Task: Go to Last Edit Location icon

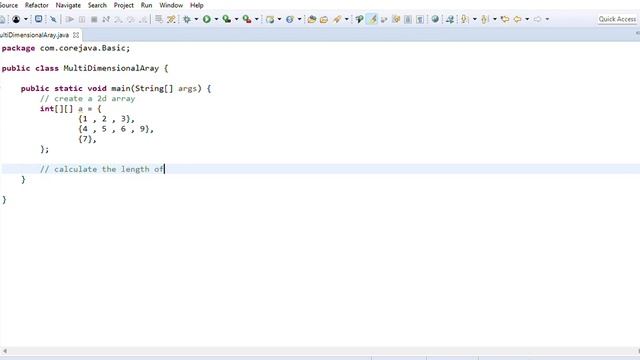Action: tap(505, 19)
